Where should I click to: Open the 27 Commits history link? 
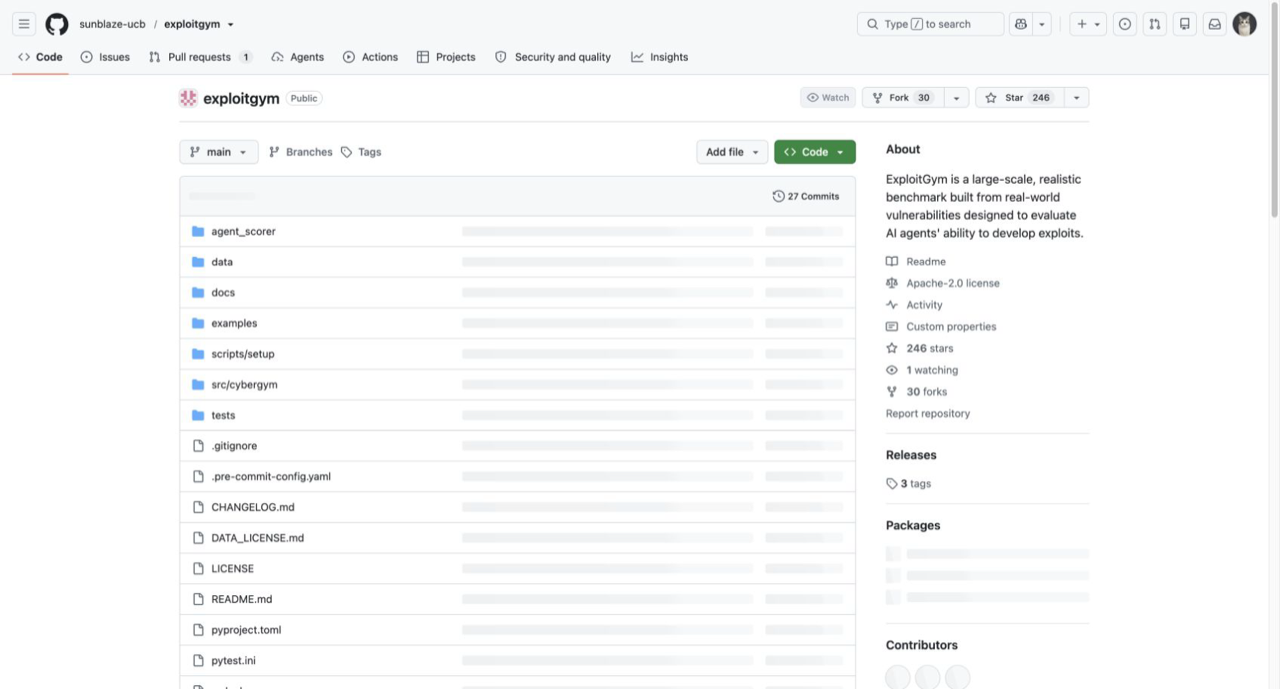[x=806, y=196]
